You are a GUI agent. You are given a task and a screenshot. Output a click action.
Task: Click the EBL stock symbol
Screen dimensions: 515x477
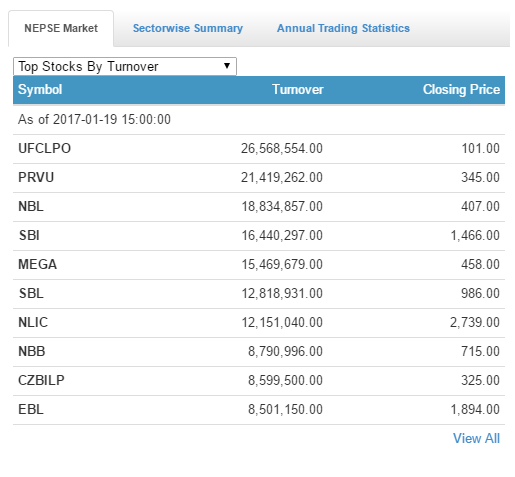[x=31, y=409]
